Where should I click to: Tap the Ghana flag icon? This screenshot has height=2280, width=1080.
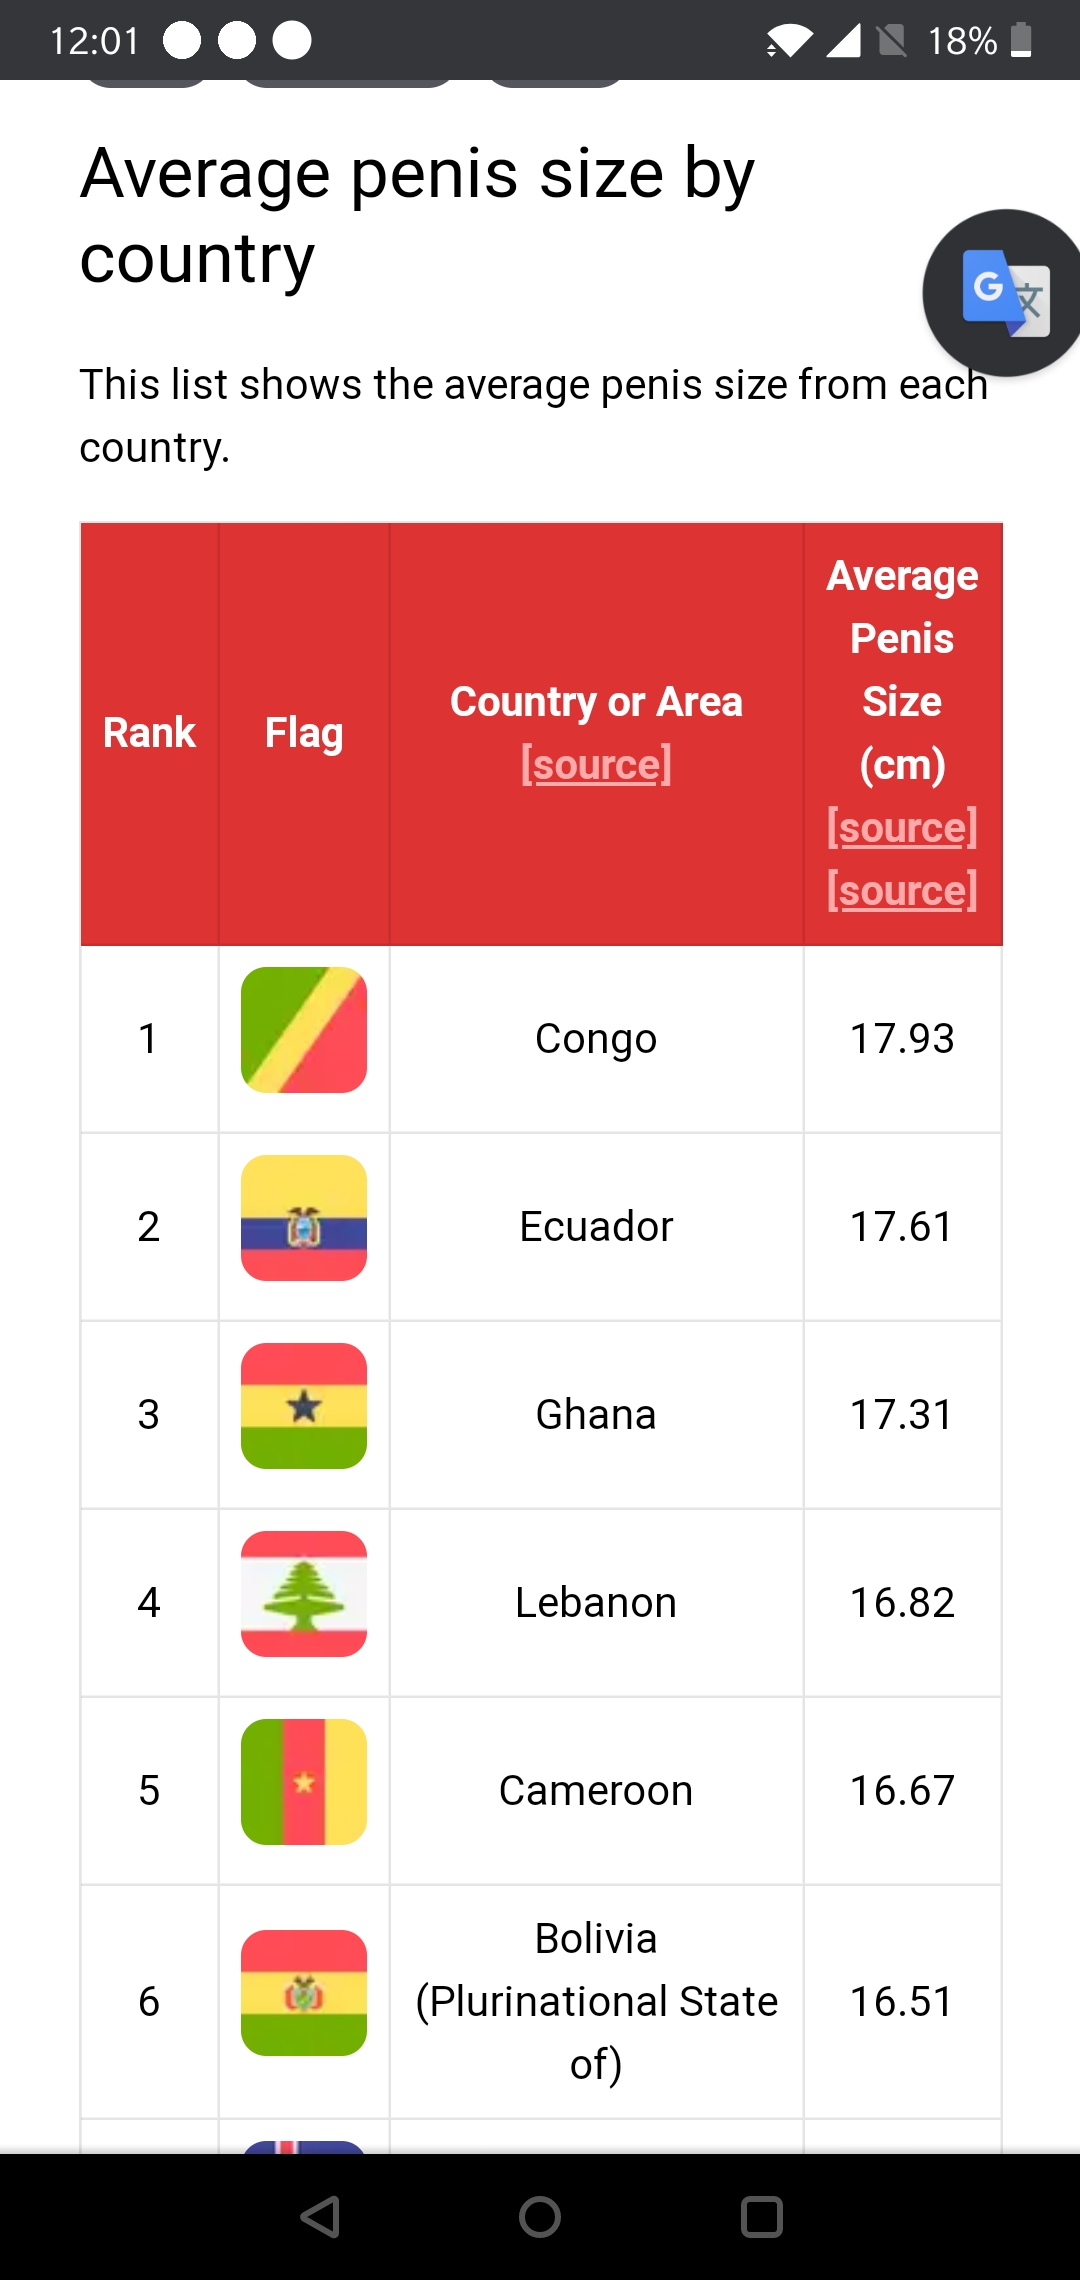pyautogui.click(x=304, y=1406)
